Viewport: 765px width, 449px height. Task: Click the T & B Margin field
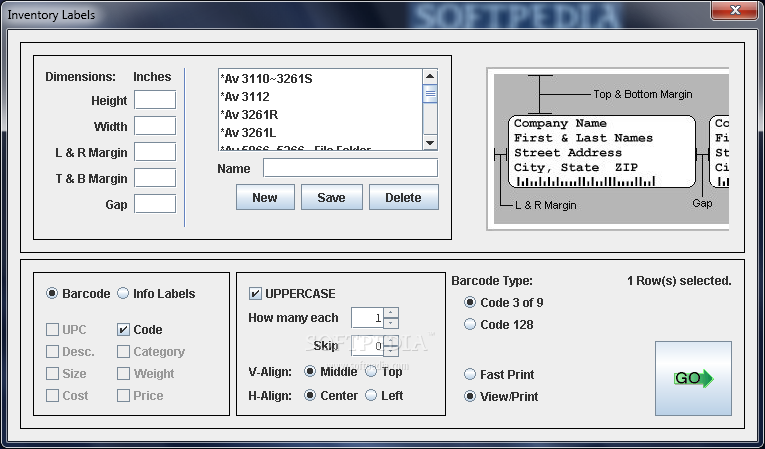155,178
